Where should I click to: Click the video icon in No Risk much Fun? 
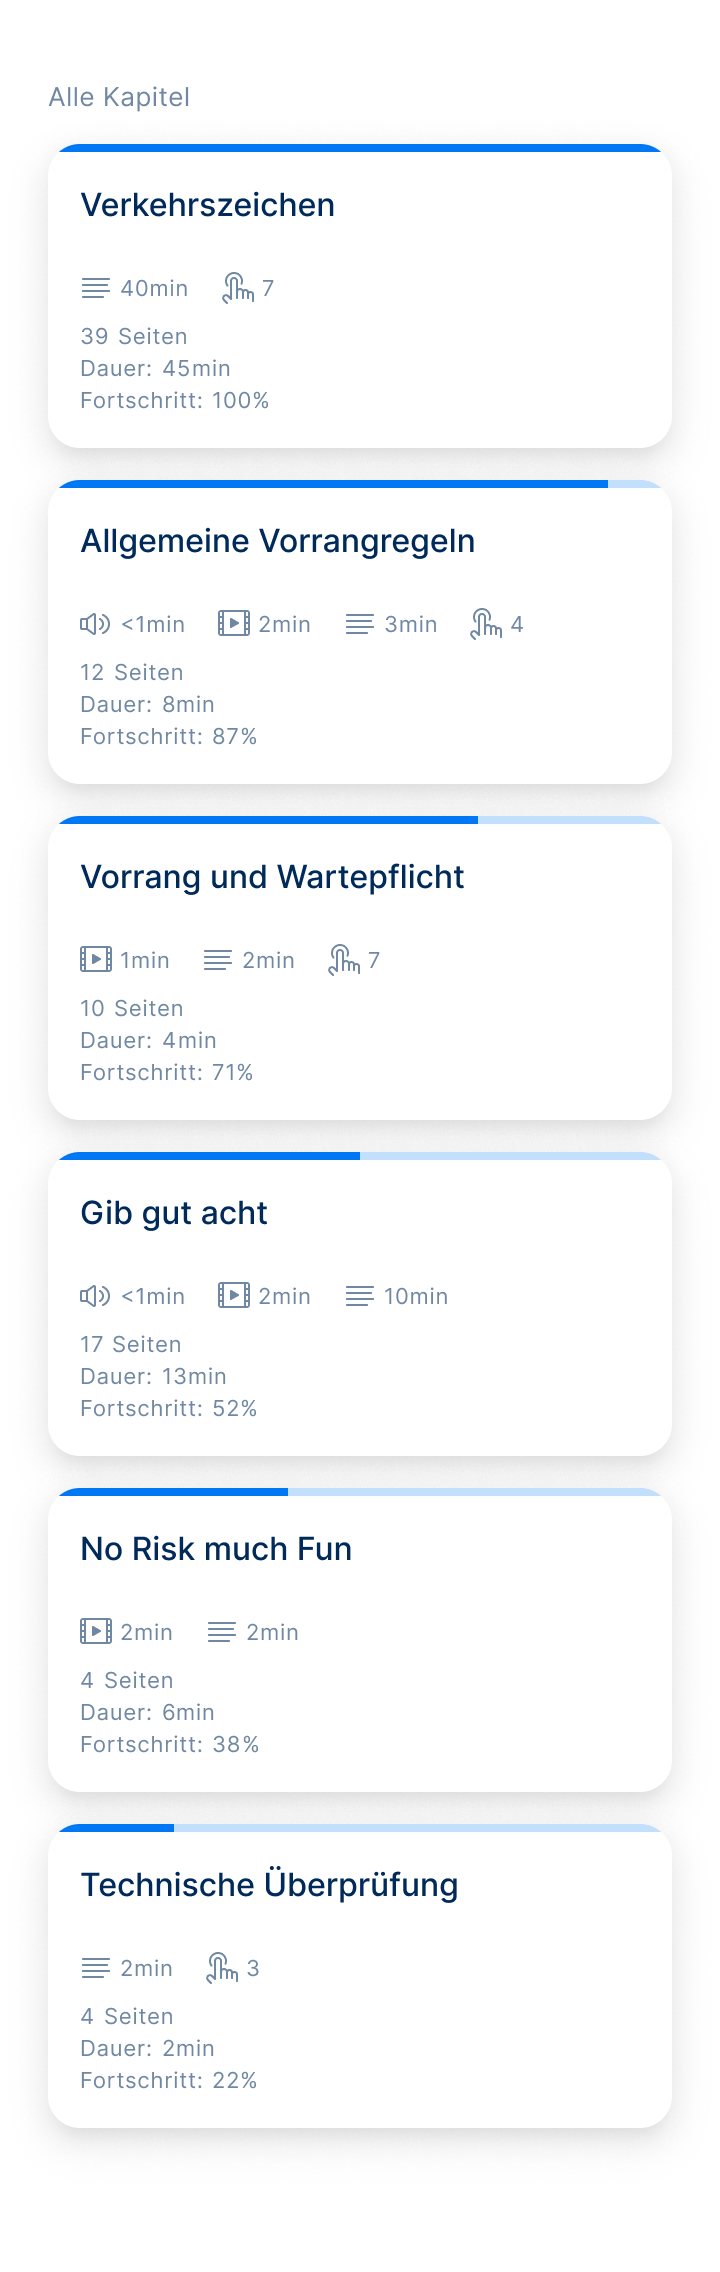point(96,1632)
